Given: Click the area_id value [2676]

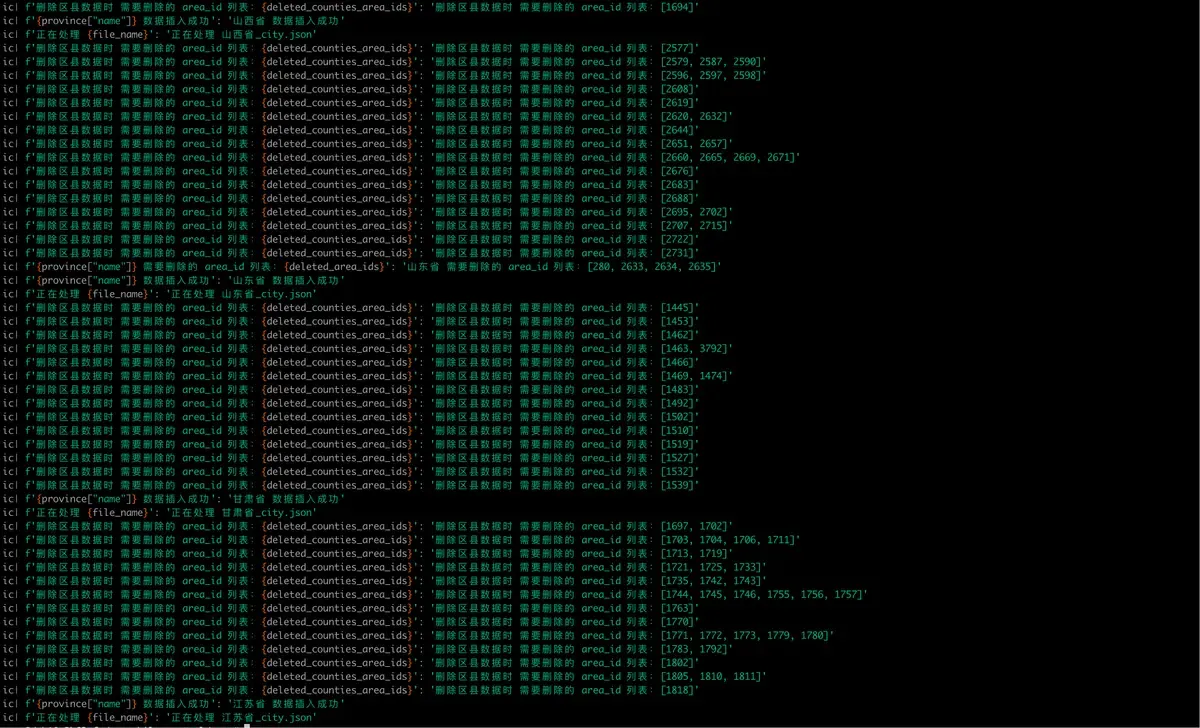Looking at the screenshot, I should (677, 171).
